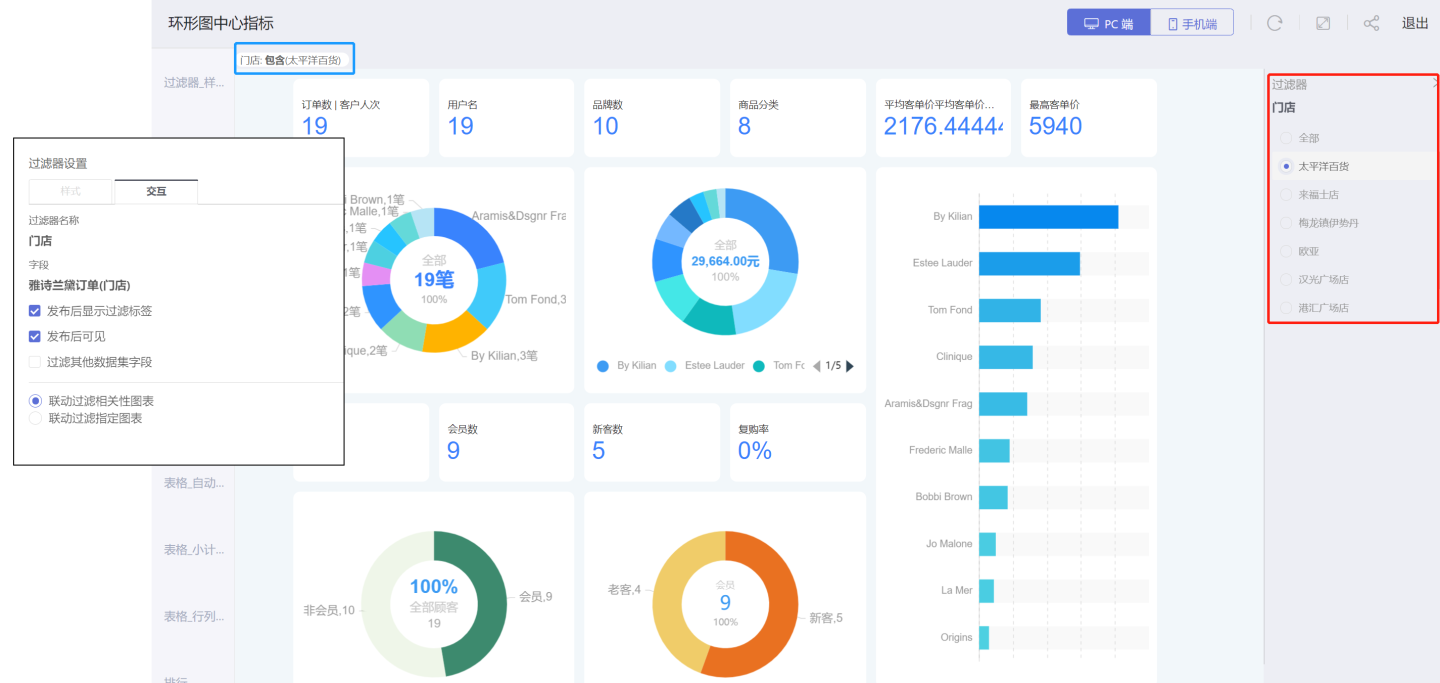Switch to 手机端 mobile view

pos(1192,23)
